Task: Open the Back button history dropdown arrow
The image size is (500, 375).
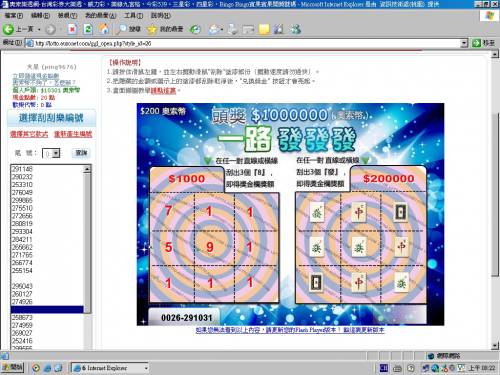Action: pos(39,30)
